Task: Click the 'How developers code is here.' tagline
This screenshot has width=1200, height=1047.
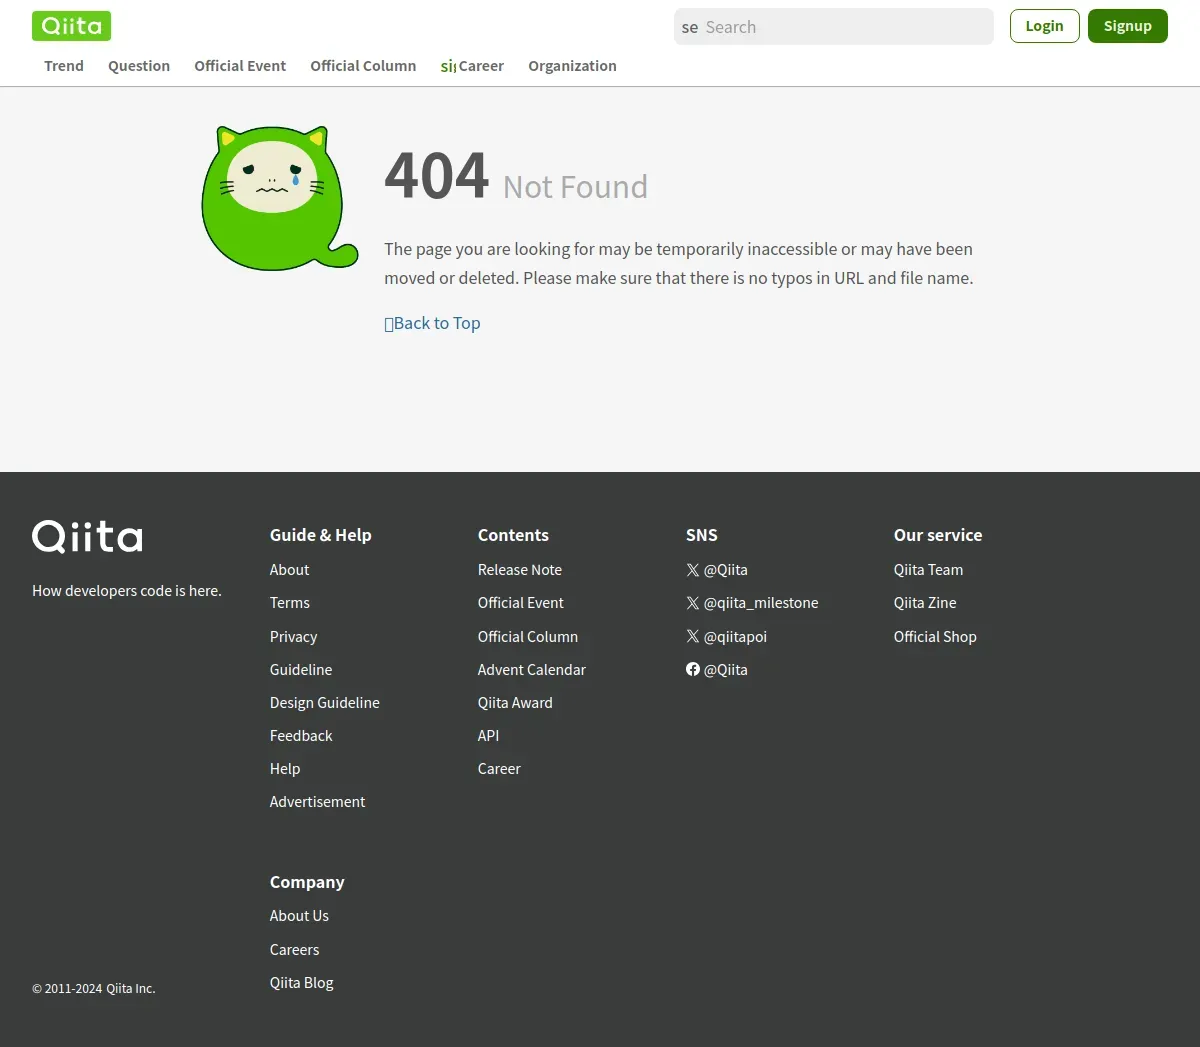Action: coord(127,591)
